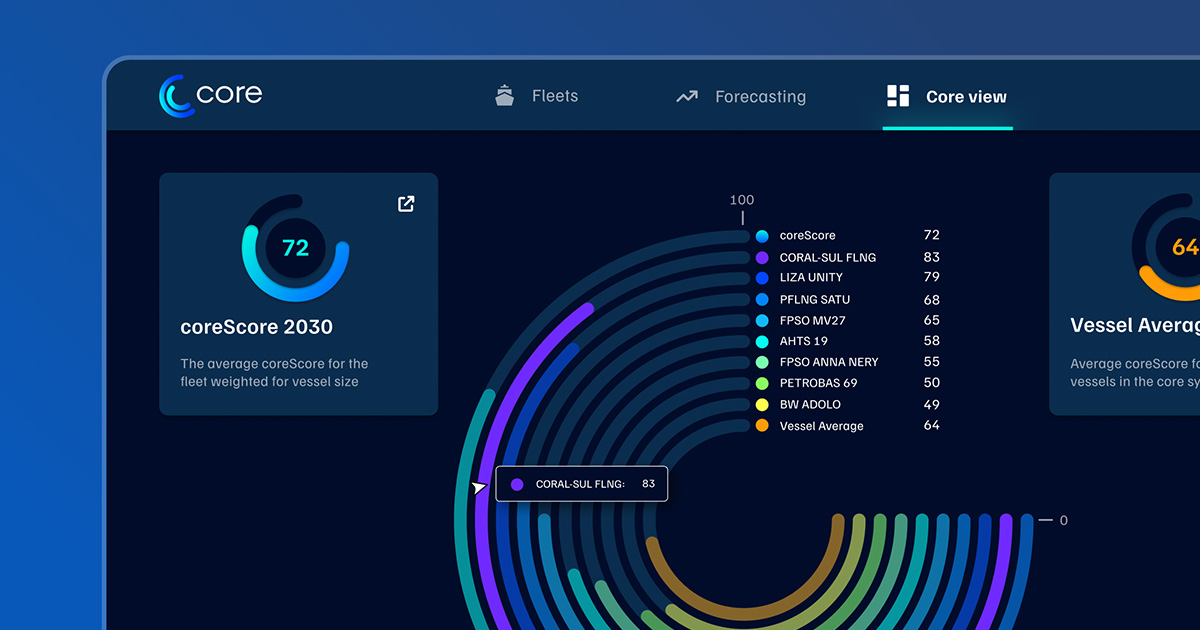Click the AHTS 19 value 58
This screenshot has width=1200, height=630.
(x=931, y=342)
